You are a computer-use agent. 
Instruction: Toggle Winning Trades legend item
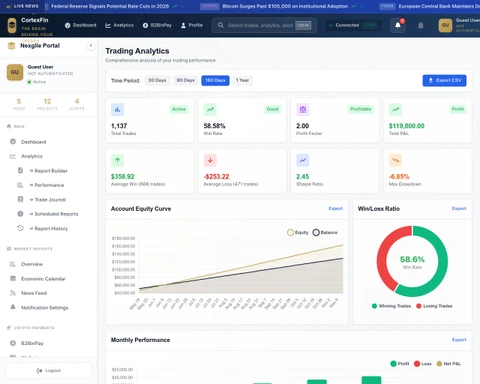coord(391,306)
